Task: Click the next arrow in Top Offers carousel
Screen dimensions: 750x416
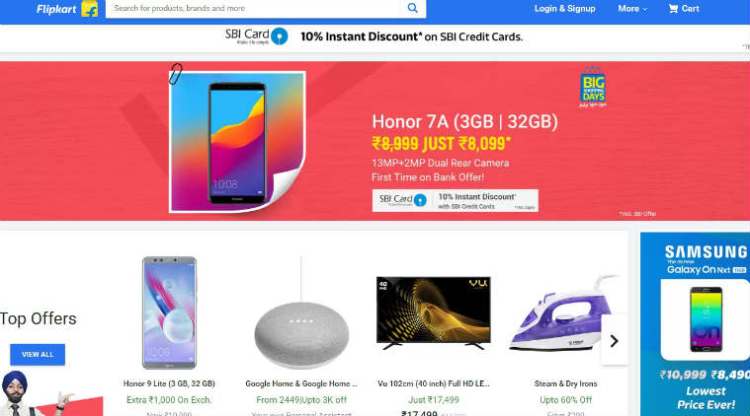Action: (x=614, y=341)
